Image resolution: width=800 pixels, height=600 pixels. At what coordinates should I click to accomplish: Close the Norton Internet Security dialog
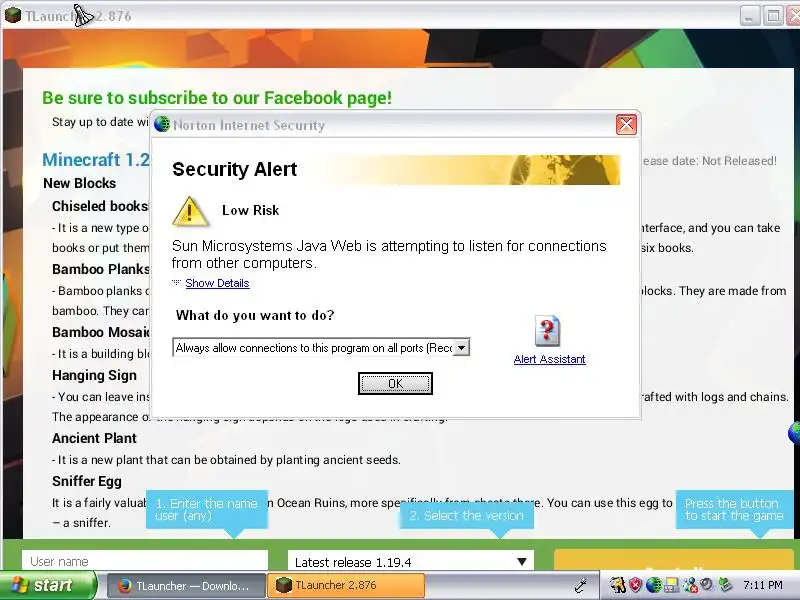[626, 124]
